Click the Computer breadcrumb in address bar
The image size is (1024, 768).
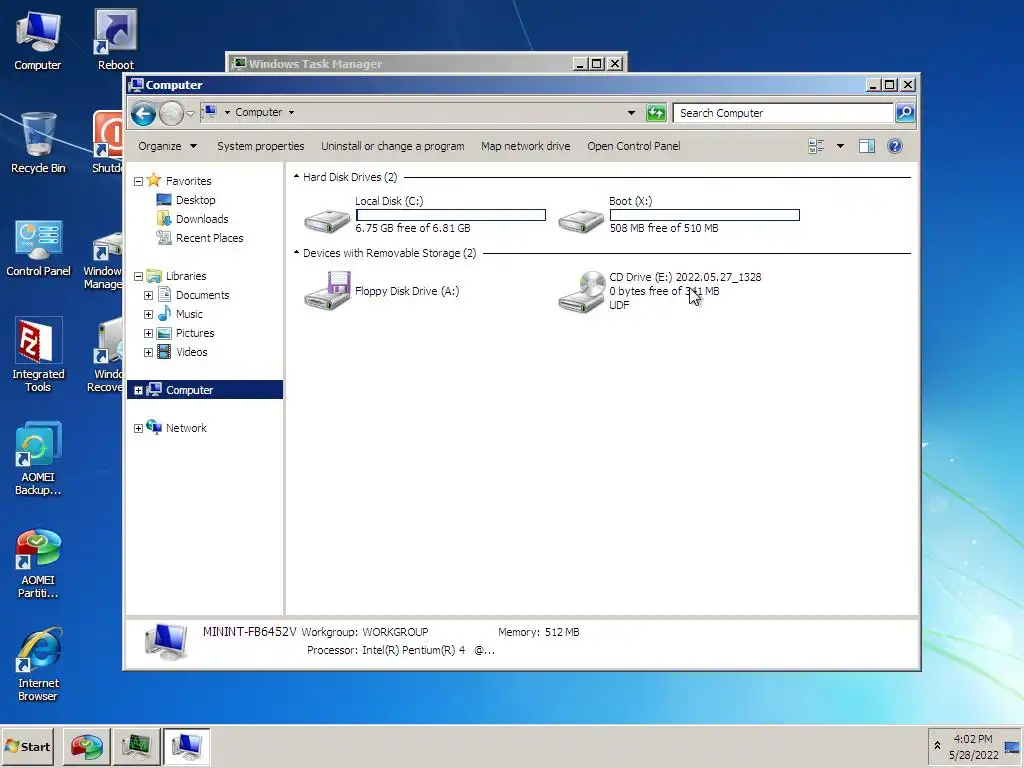click(259, 112)
